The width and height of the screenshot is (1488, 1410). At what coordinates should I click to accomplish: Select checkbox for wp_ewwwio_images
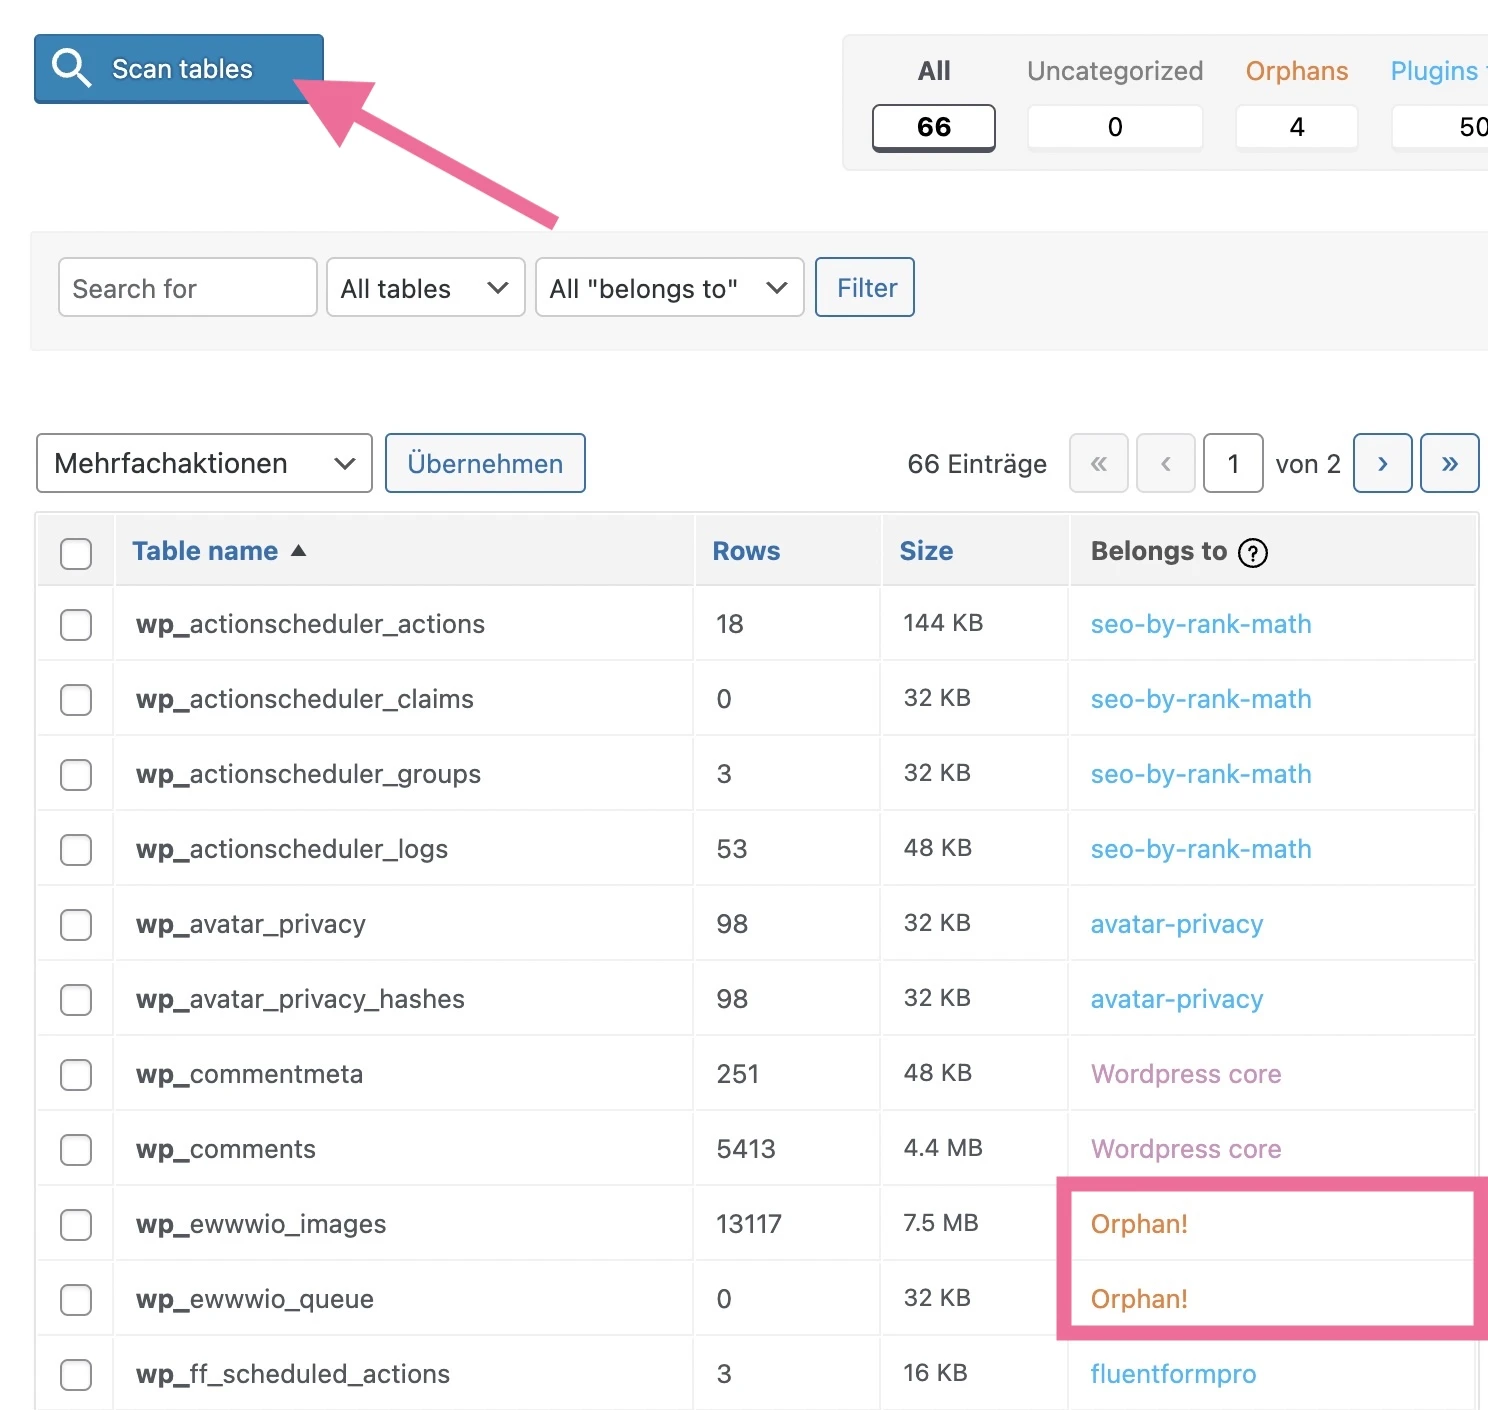(76, 1225)
